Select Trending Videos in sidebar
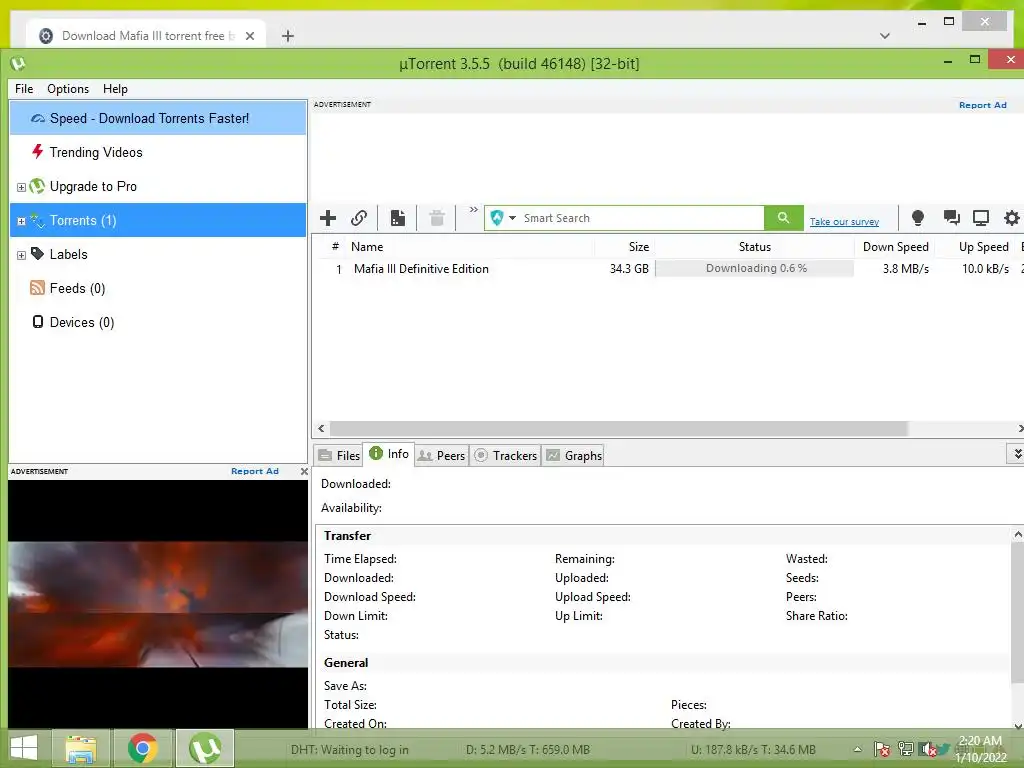 (x=158, y=152)
